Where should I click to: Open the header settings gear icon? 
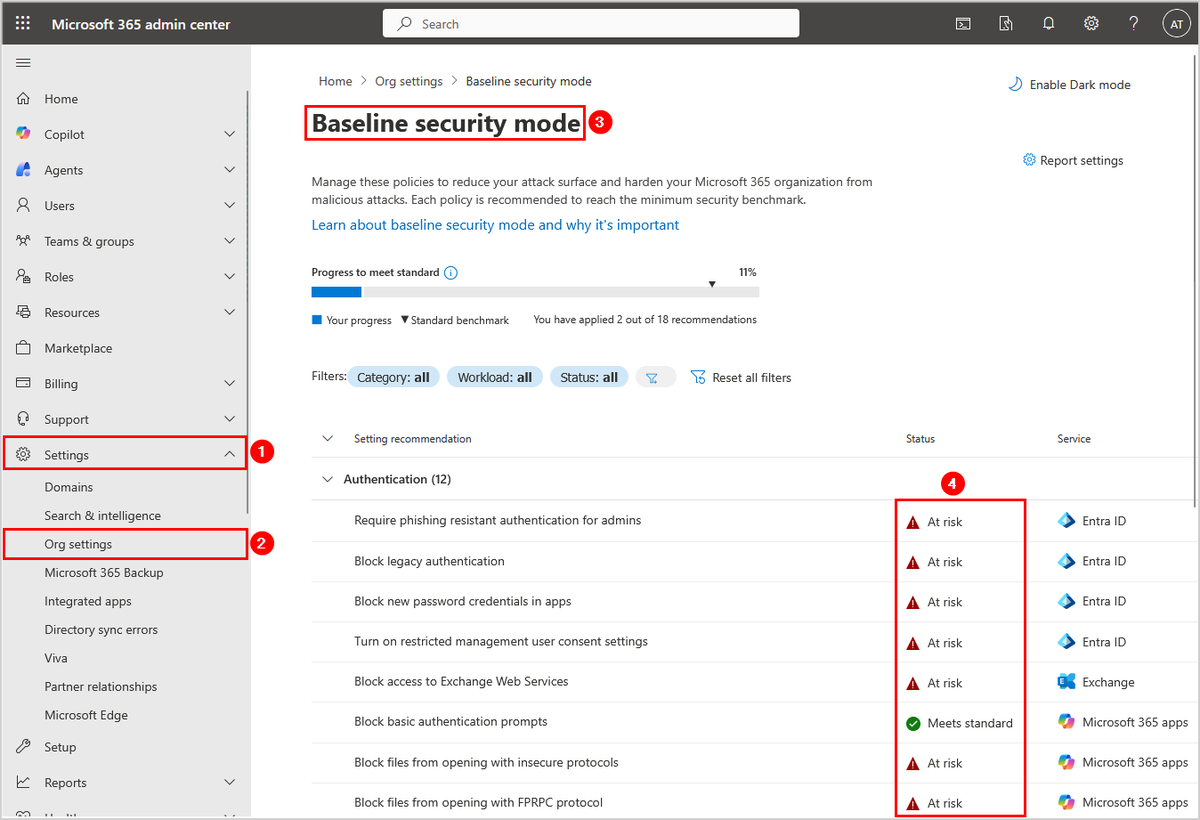1092,23
